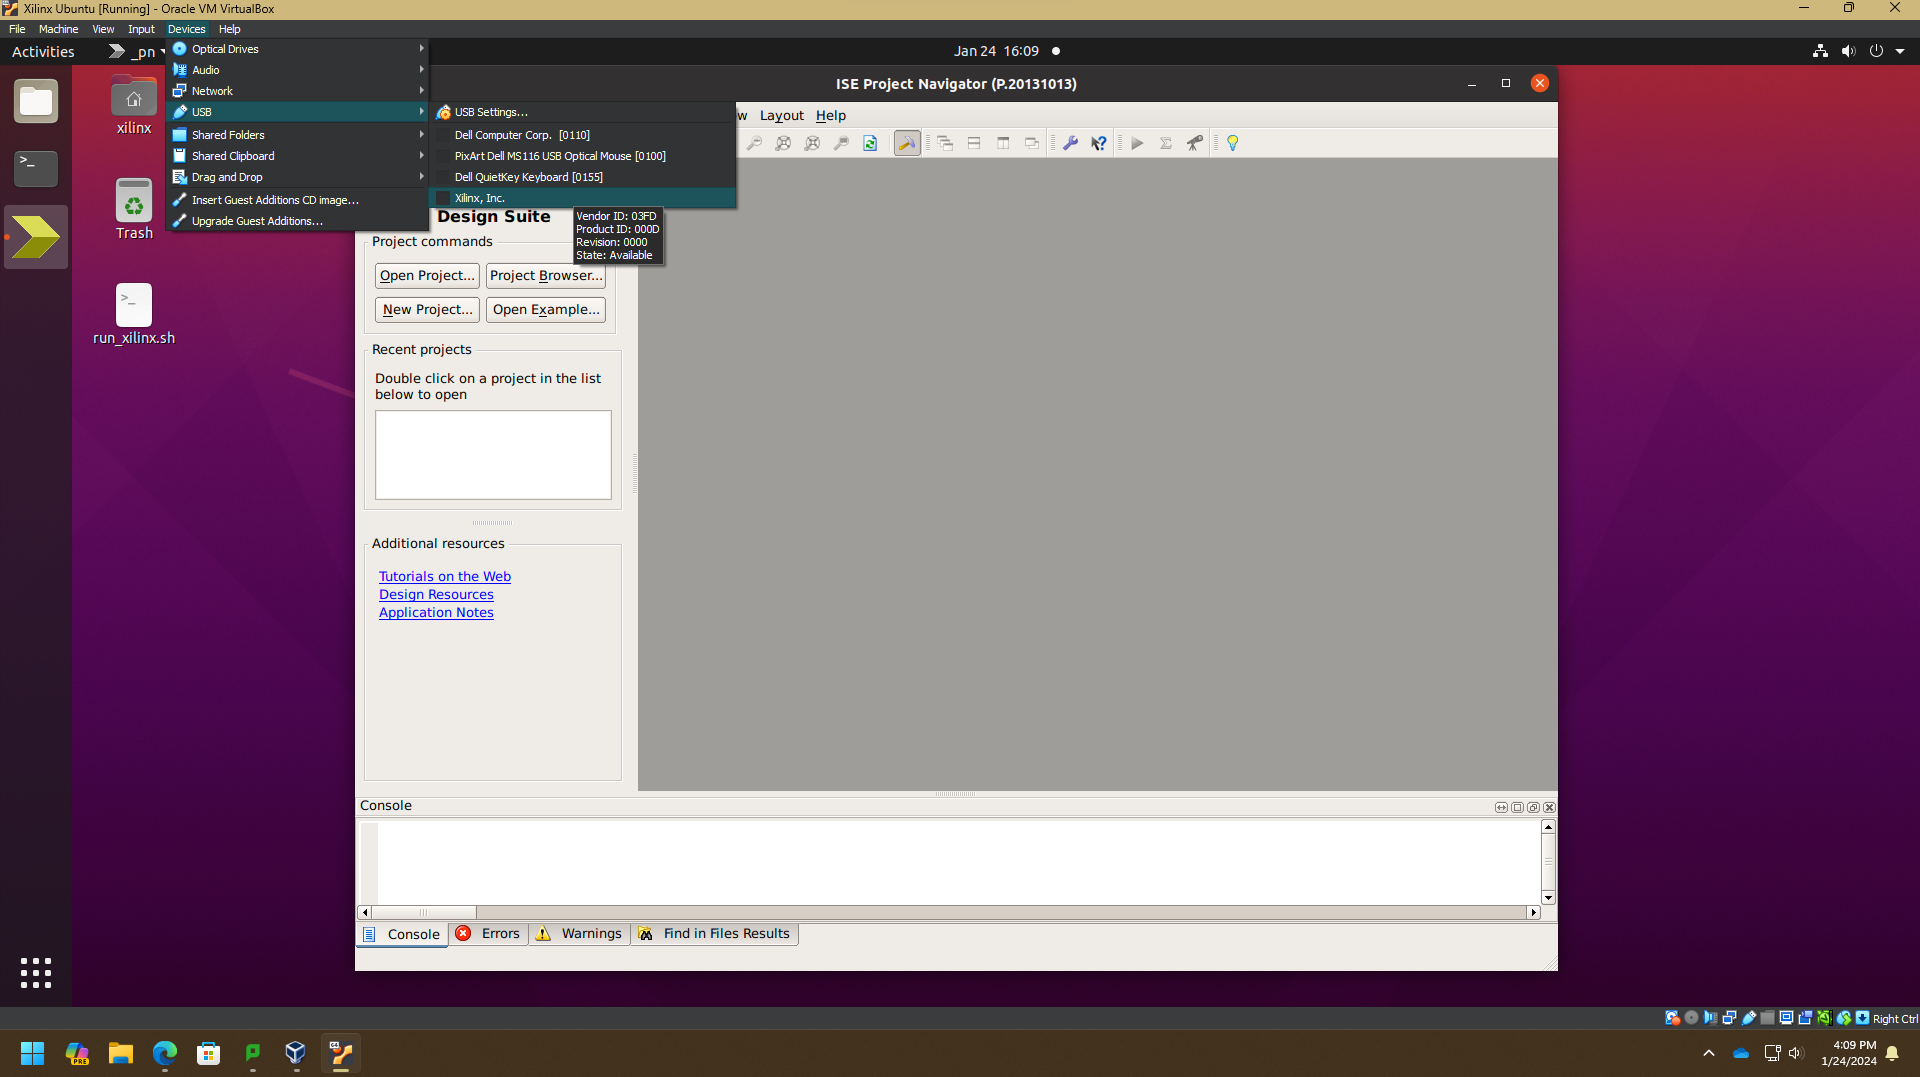Click the tile vertically toolbar icon
1920x1077 pixels.
[x=1003, y=143]
